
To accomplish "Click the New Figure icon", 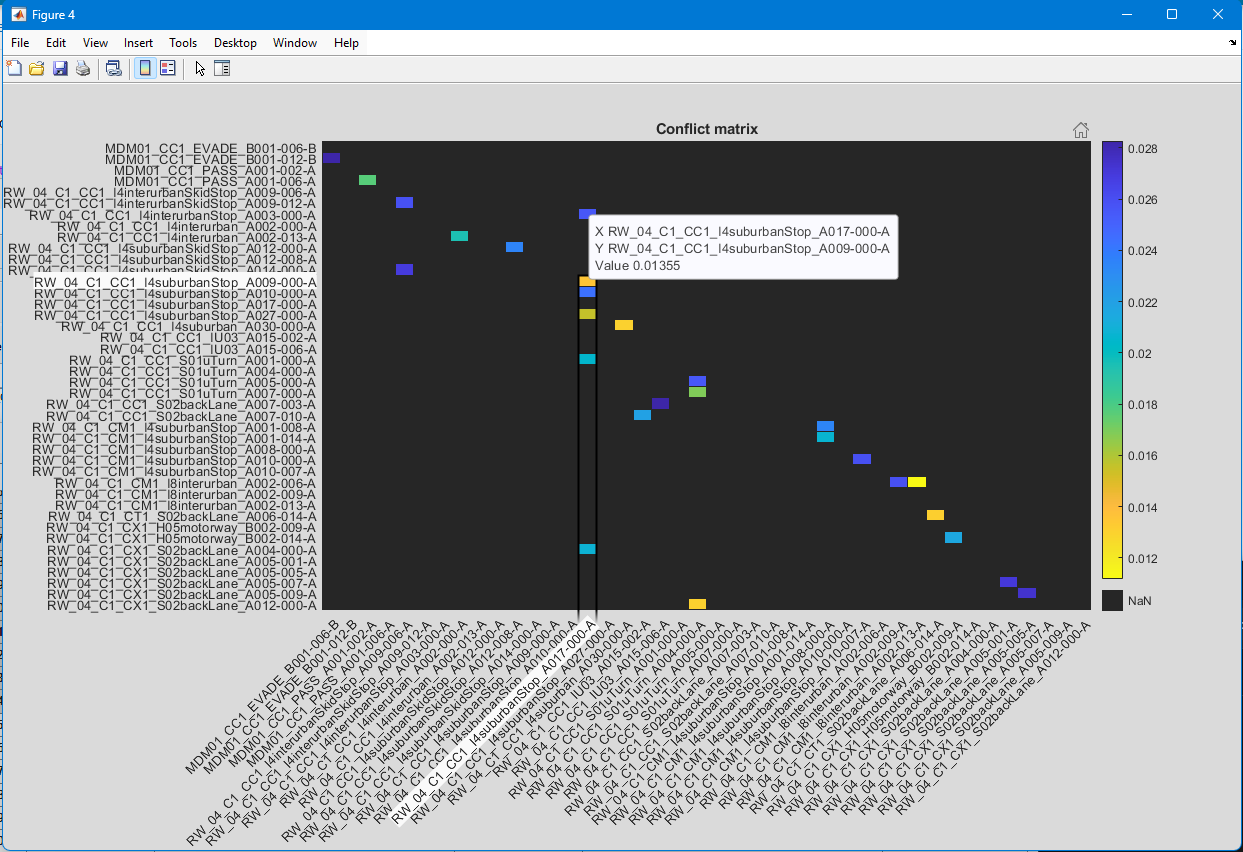I will click(x=14, y=69).
